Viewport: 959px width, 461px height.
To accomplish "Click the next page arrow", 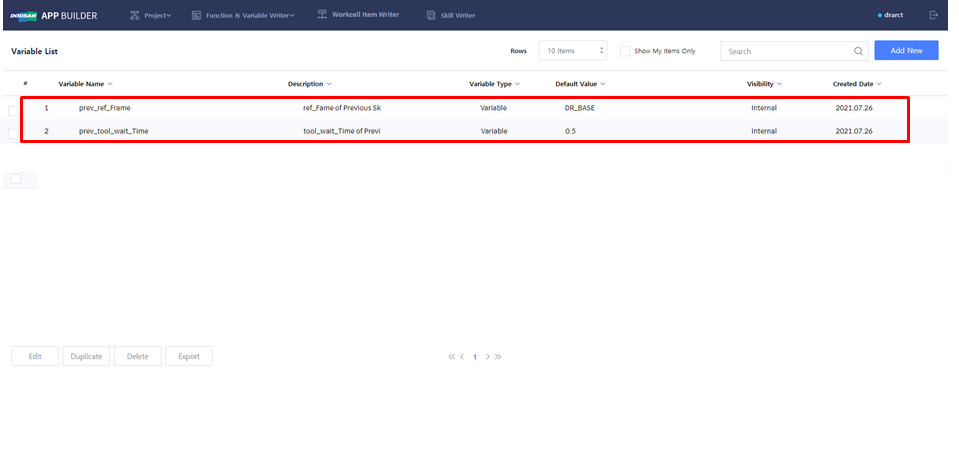I will point(487,356).
